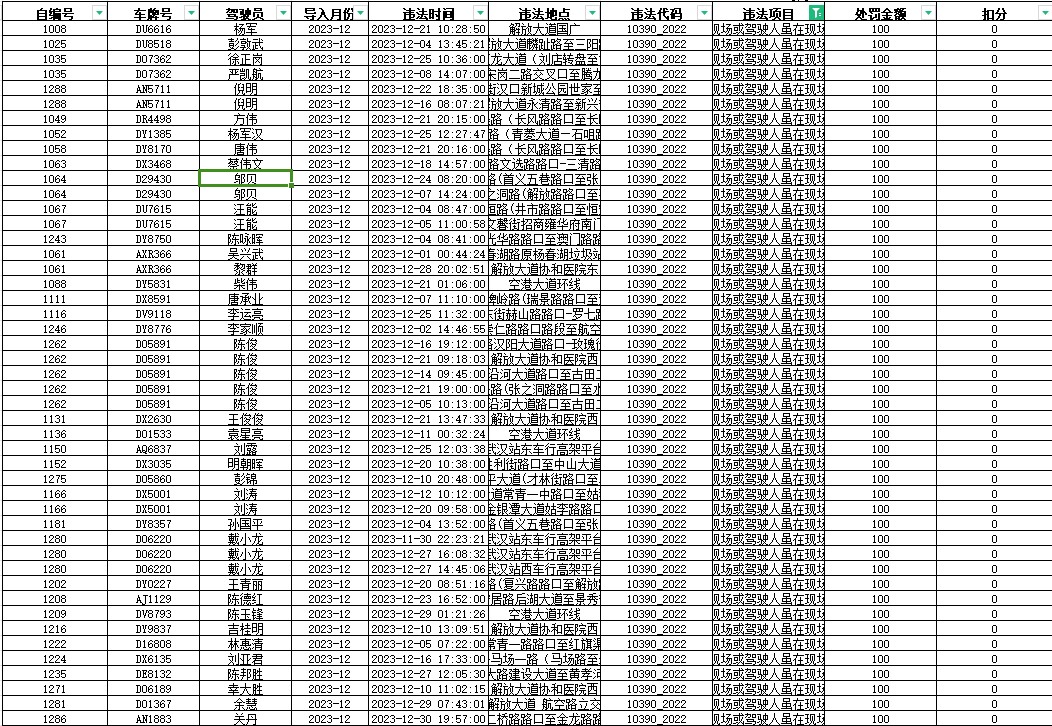Select the plate cell D01533

pos(153,434)
